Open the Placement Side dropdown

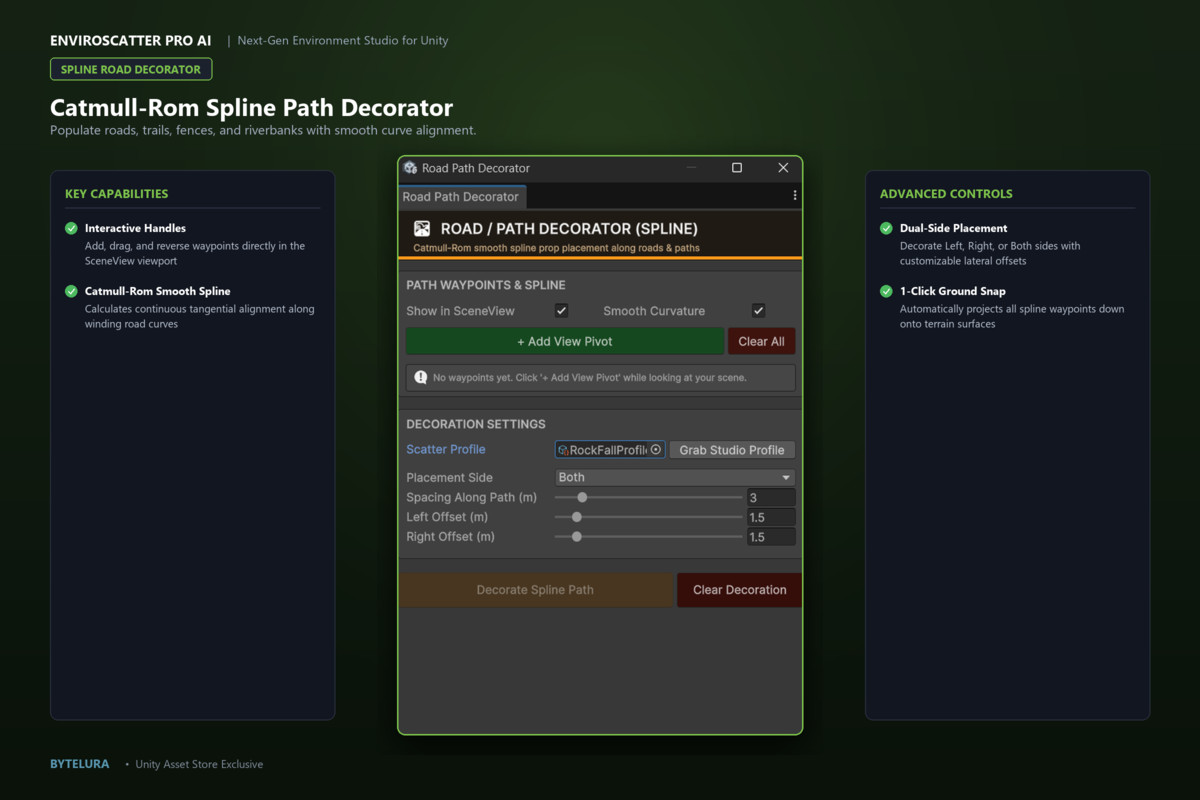click(x=675, y=477)
